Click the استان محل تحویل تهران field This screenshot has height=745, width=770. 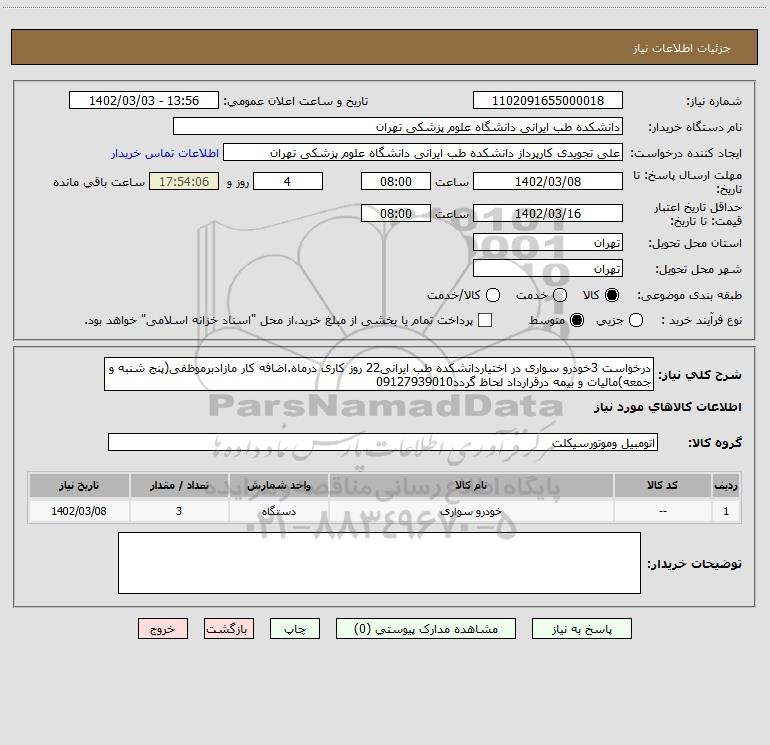coord(548,243)
